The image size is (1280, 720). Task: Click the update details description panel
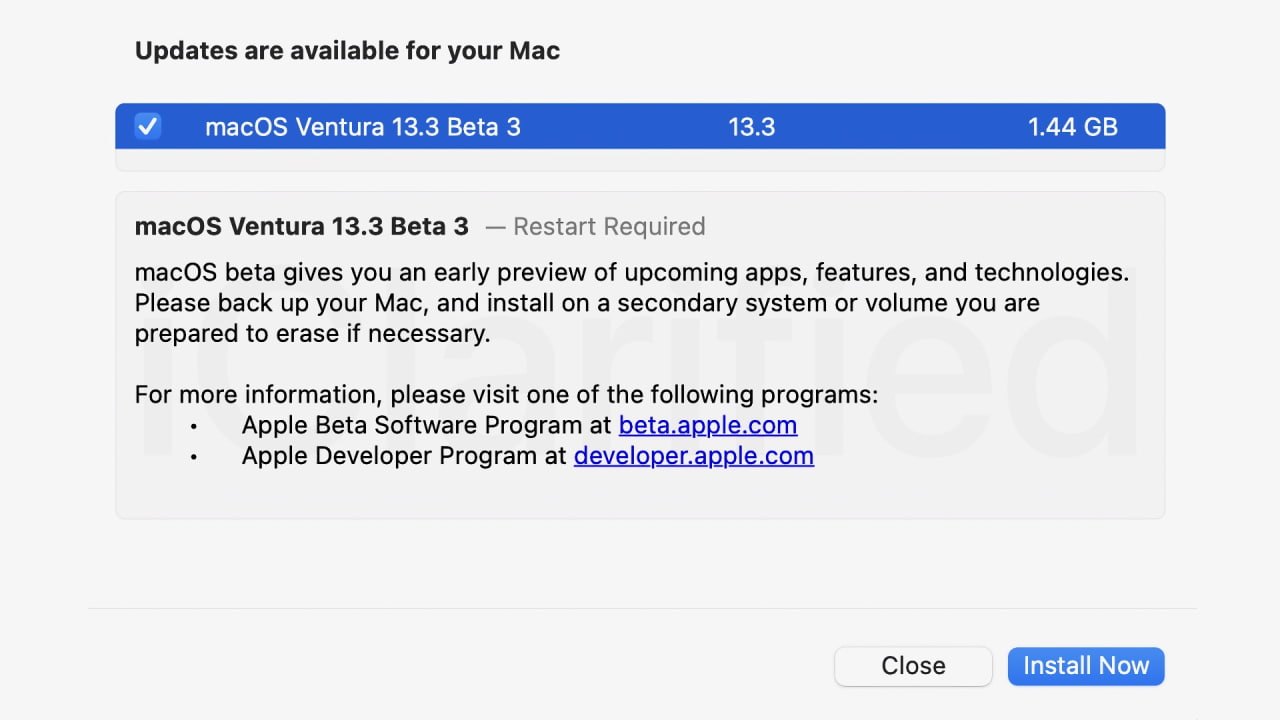pyautogui.click(x=640, y=355)
